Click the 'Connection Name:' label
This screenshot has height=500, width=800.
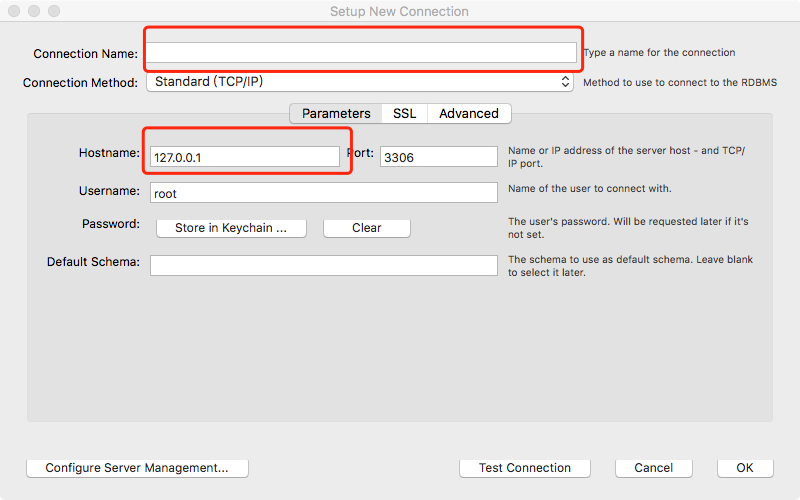click(x=86, y=54)
